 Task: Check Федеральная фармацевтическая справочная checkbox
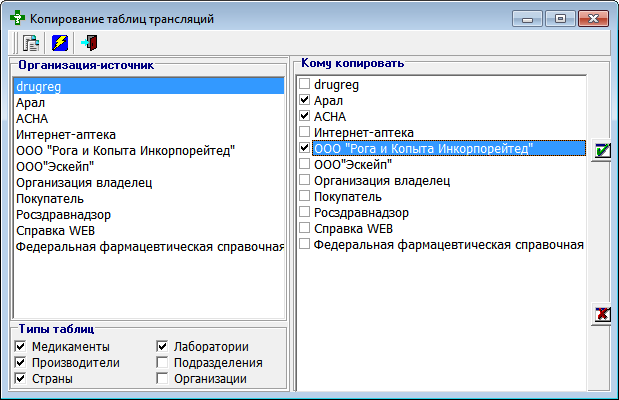(304, 244)
